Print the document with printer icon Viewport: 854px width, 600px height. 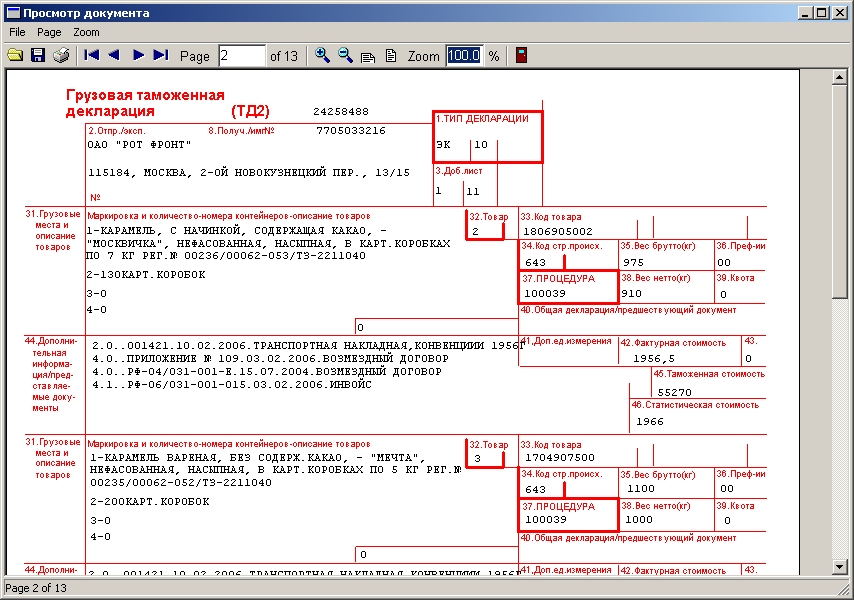[x=61, y=56]
